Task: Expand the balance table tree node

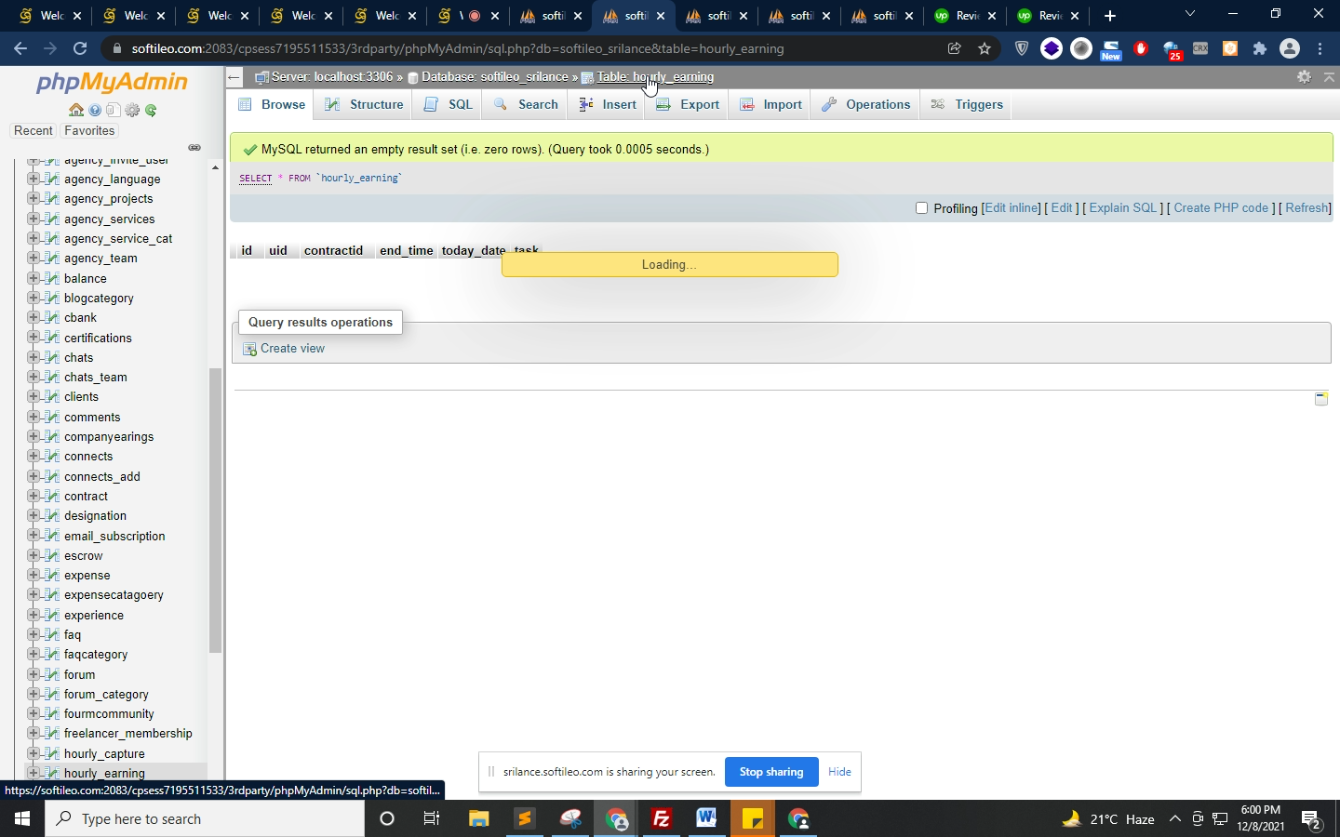Action: click(x=33, y=278)
